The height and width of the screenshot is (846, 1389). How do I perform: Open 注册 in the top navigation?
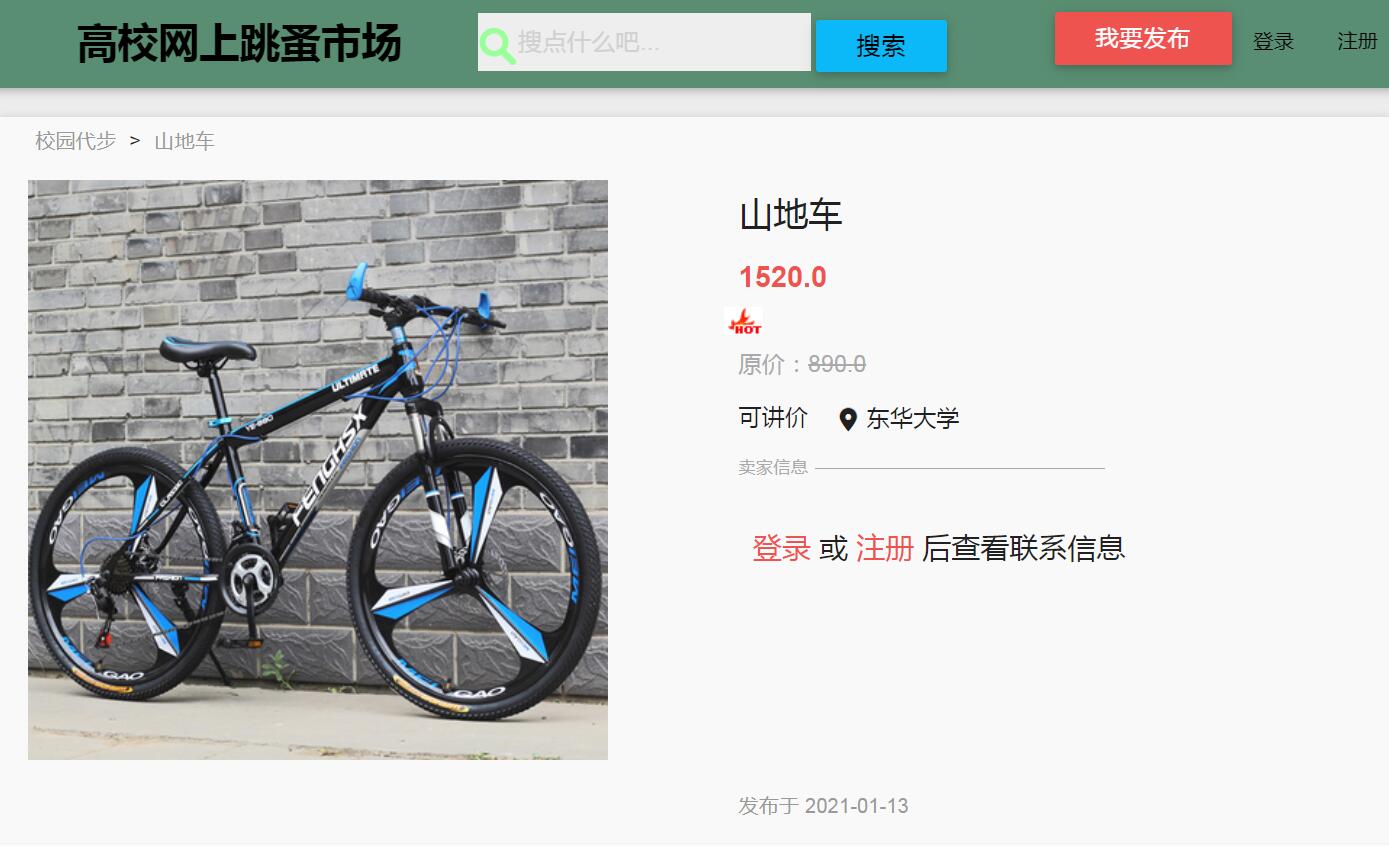click(x=1357, y=41)
